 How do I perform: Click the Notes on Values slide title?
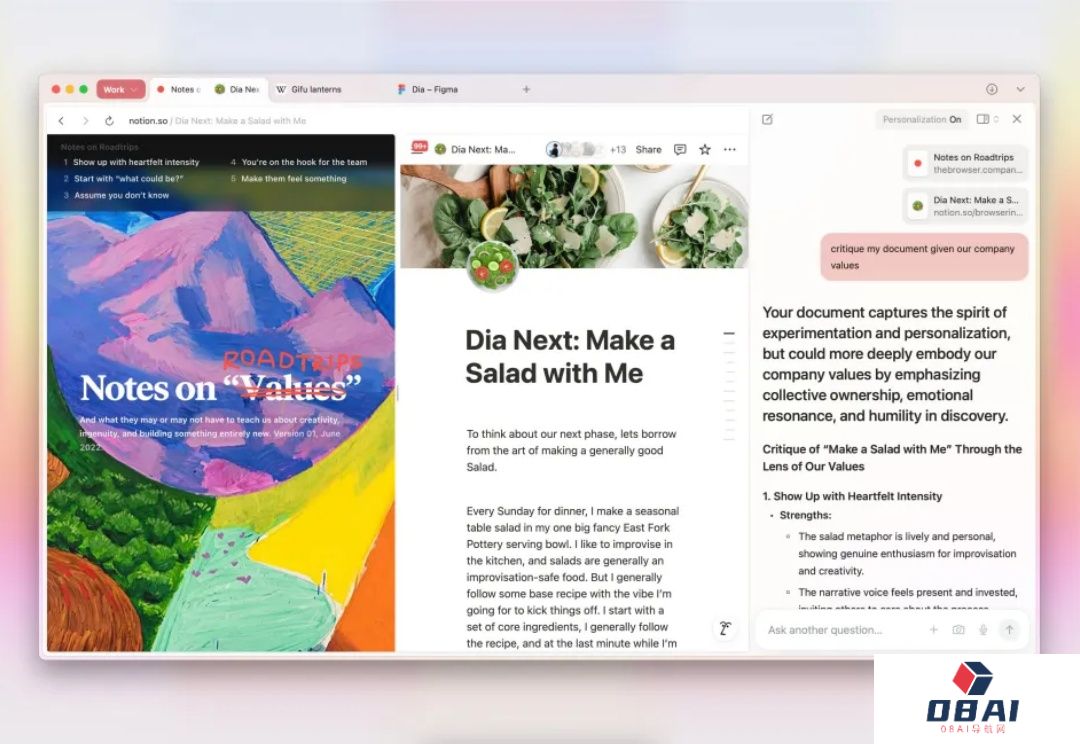[220, 387]
